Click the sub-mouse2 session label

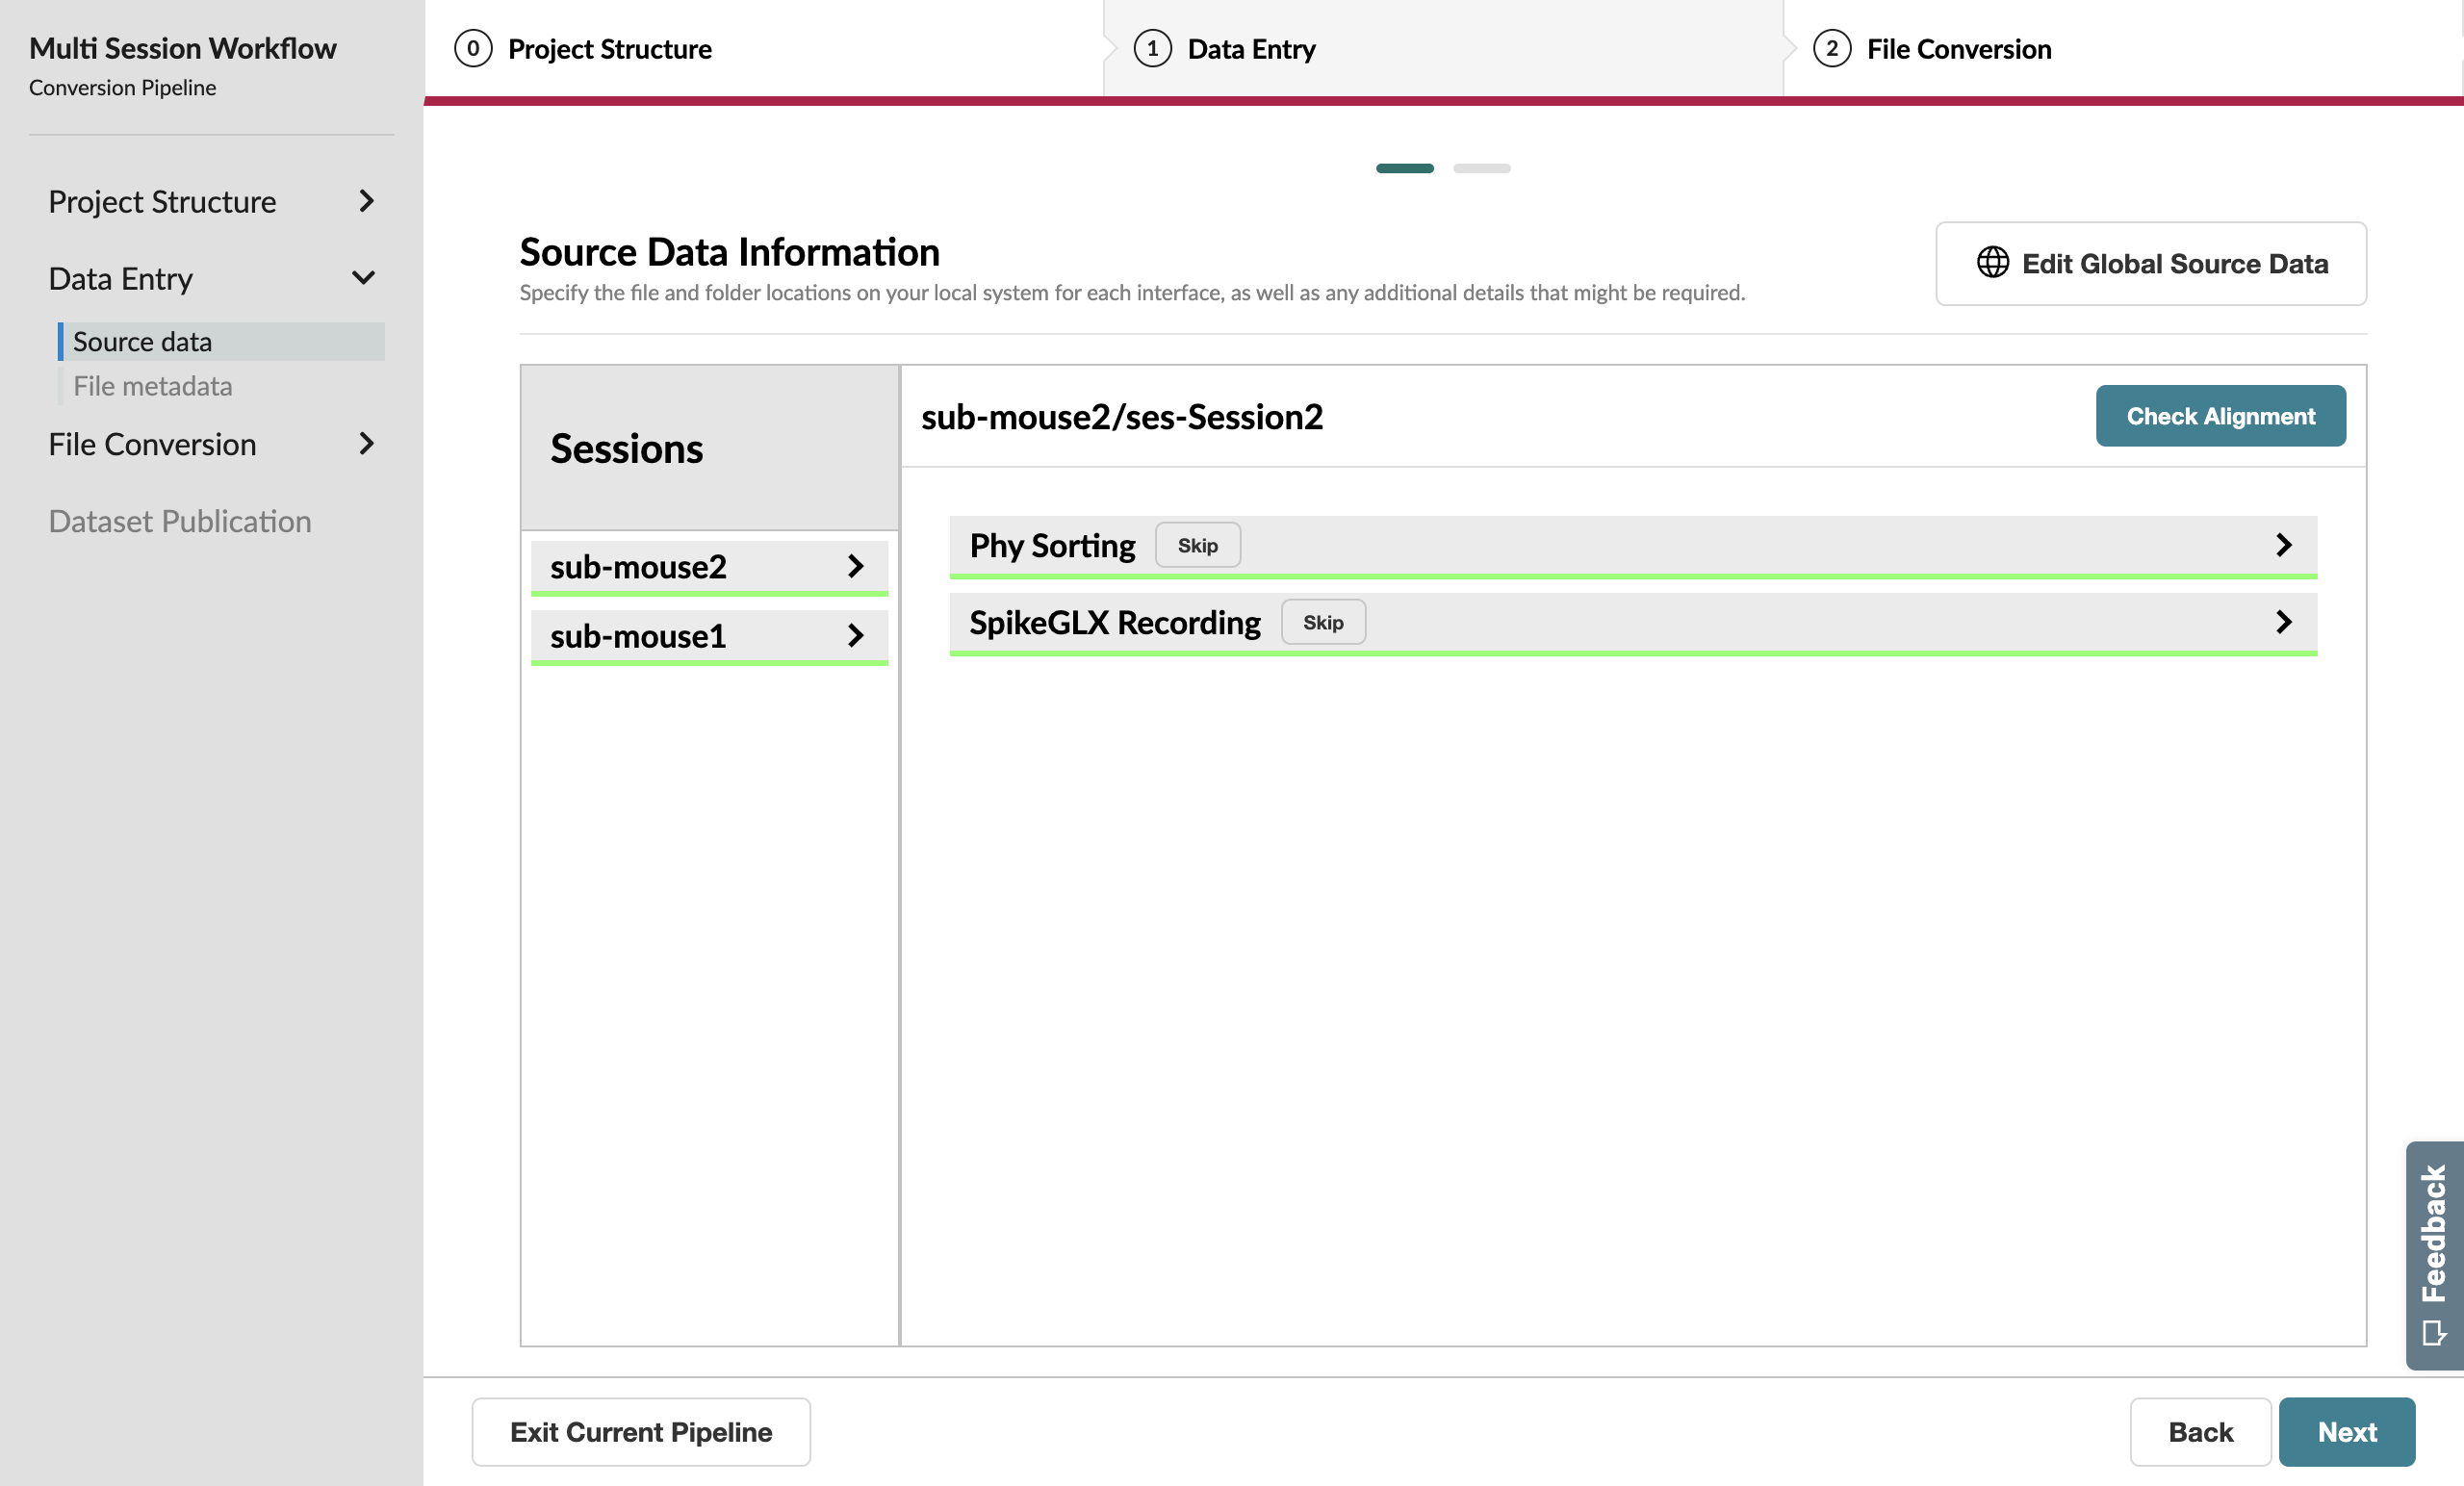(638, 566)
